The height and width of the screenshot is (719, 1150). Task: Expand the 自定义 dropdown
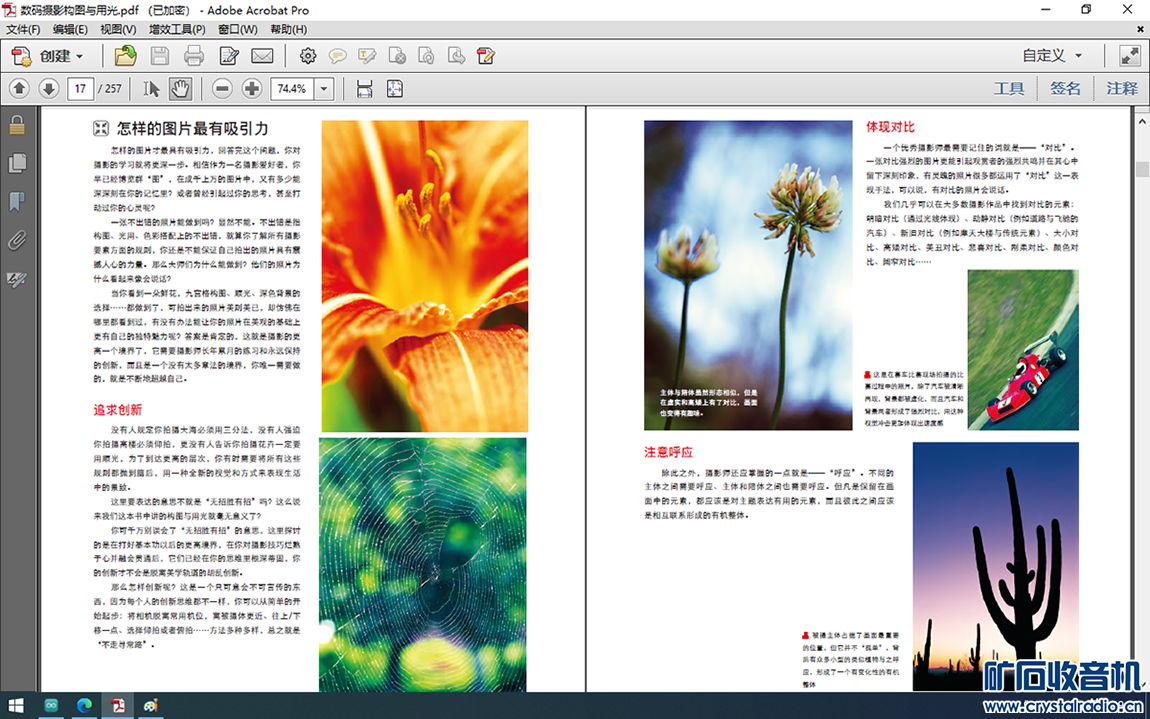point(1052,56)
